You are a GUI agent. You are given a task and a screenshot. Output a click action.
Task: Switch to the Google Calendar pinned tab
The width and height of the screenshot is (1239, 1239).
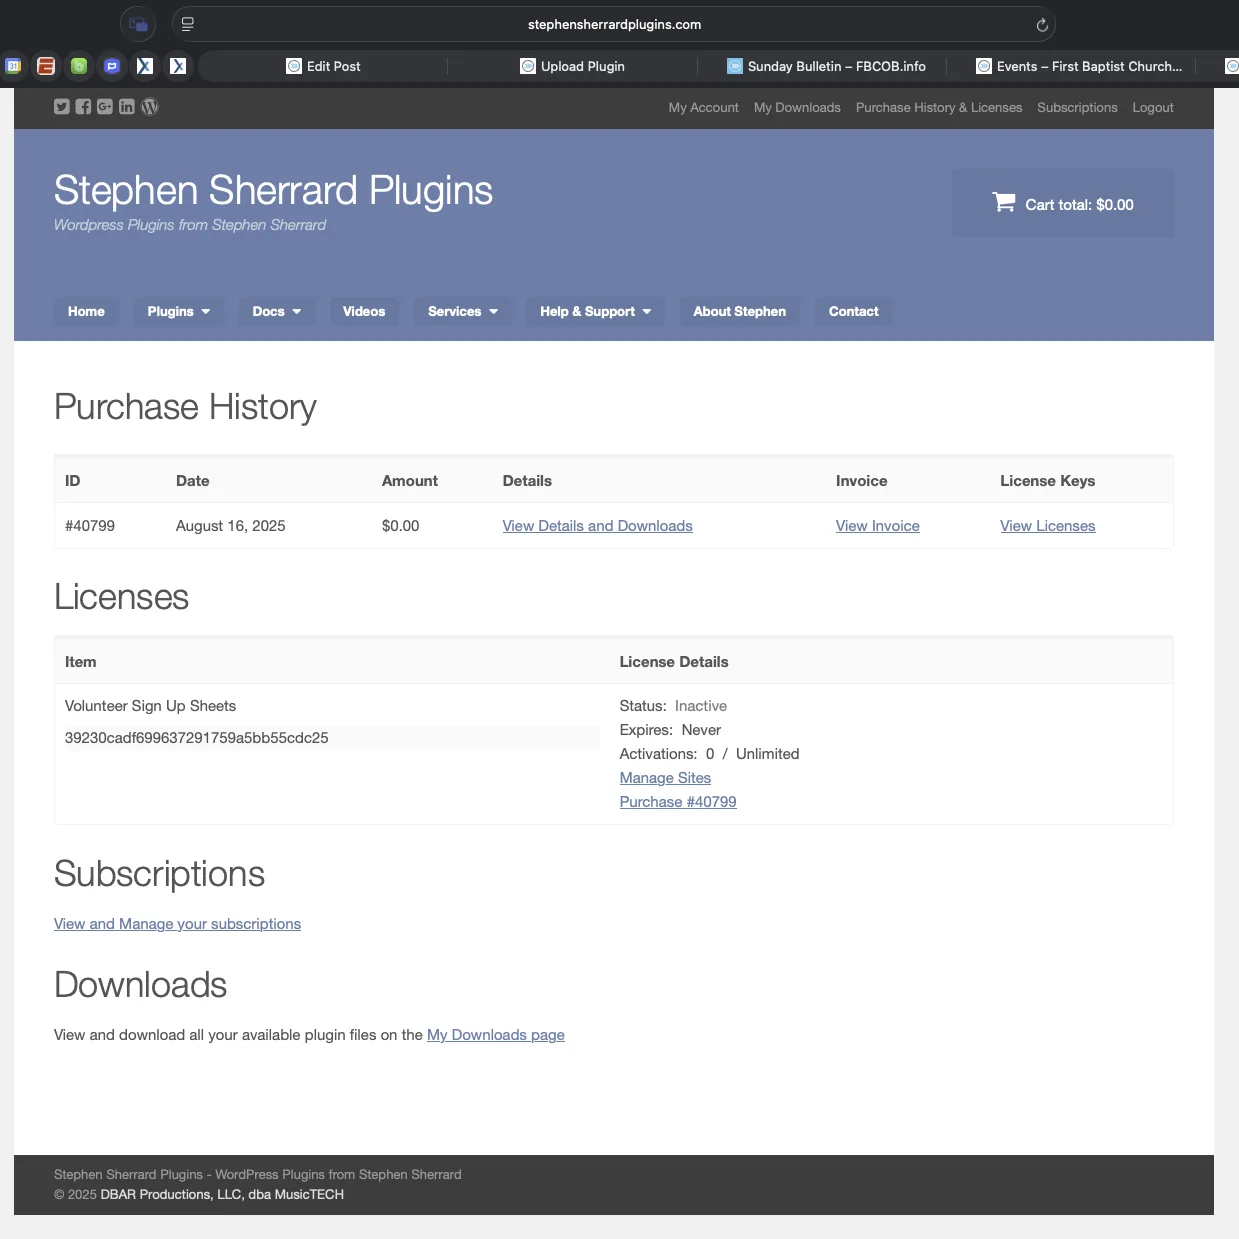click(x=14, y=66)
